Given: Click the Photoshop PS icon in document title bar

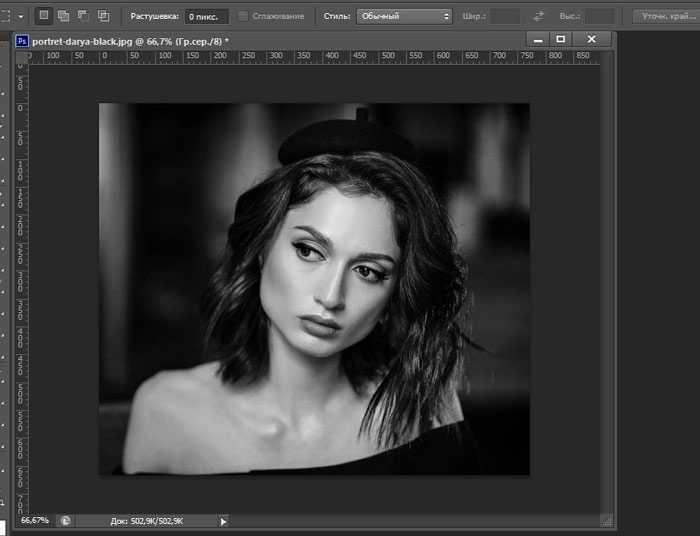Looking at the screenshot, I should pos(22,40).
